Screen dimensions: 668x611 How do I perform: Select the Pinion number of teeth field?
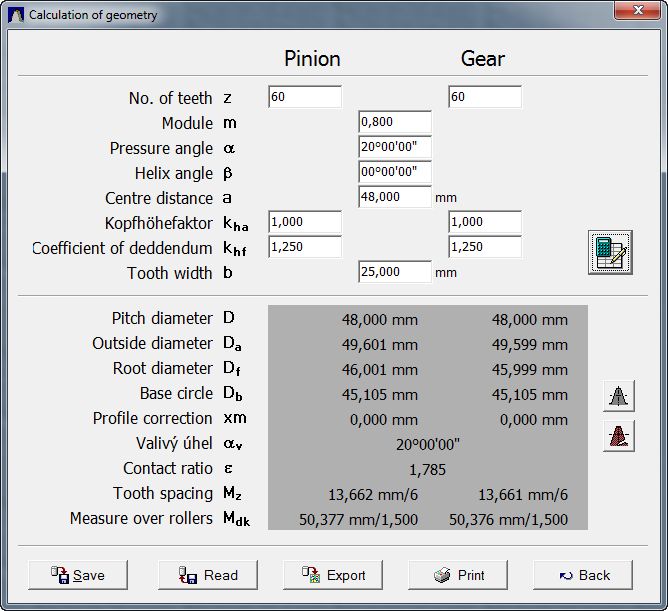305,97
